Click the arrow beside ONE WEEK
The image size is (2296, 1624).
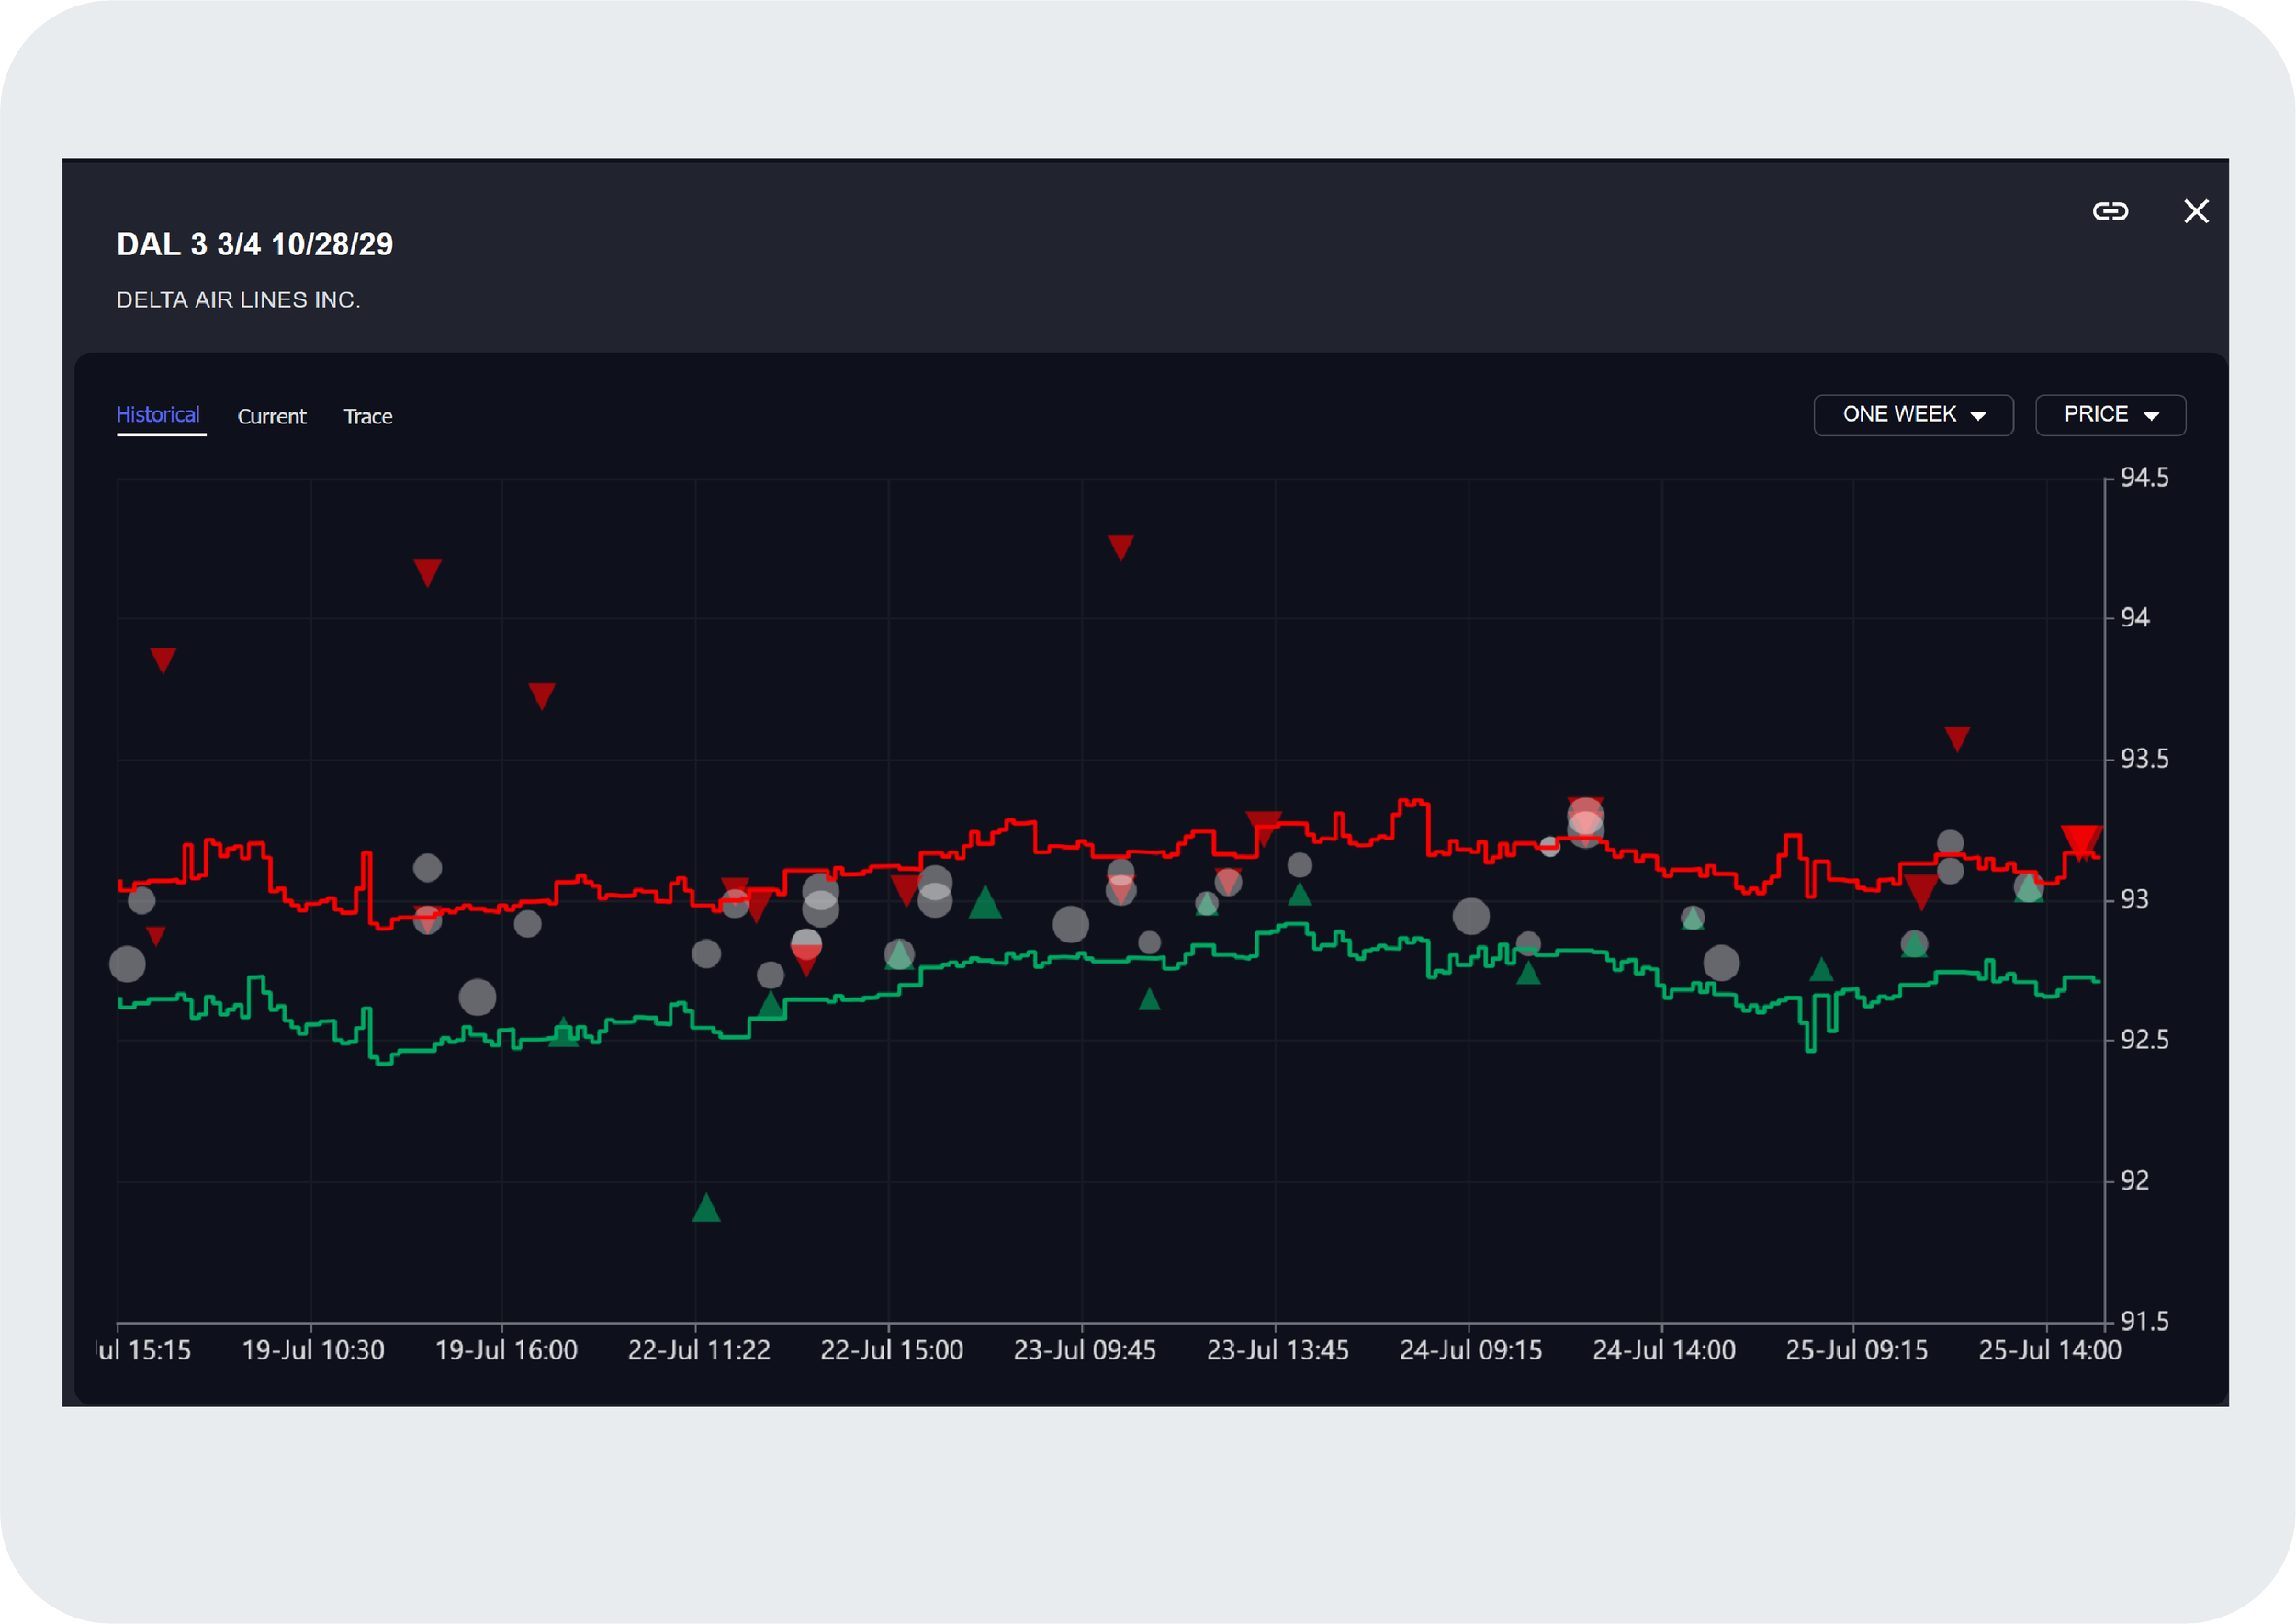1977,416
